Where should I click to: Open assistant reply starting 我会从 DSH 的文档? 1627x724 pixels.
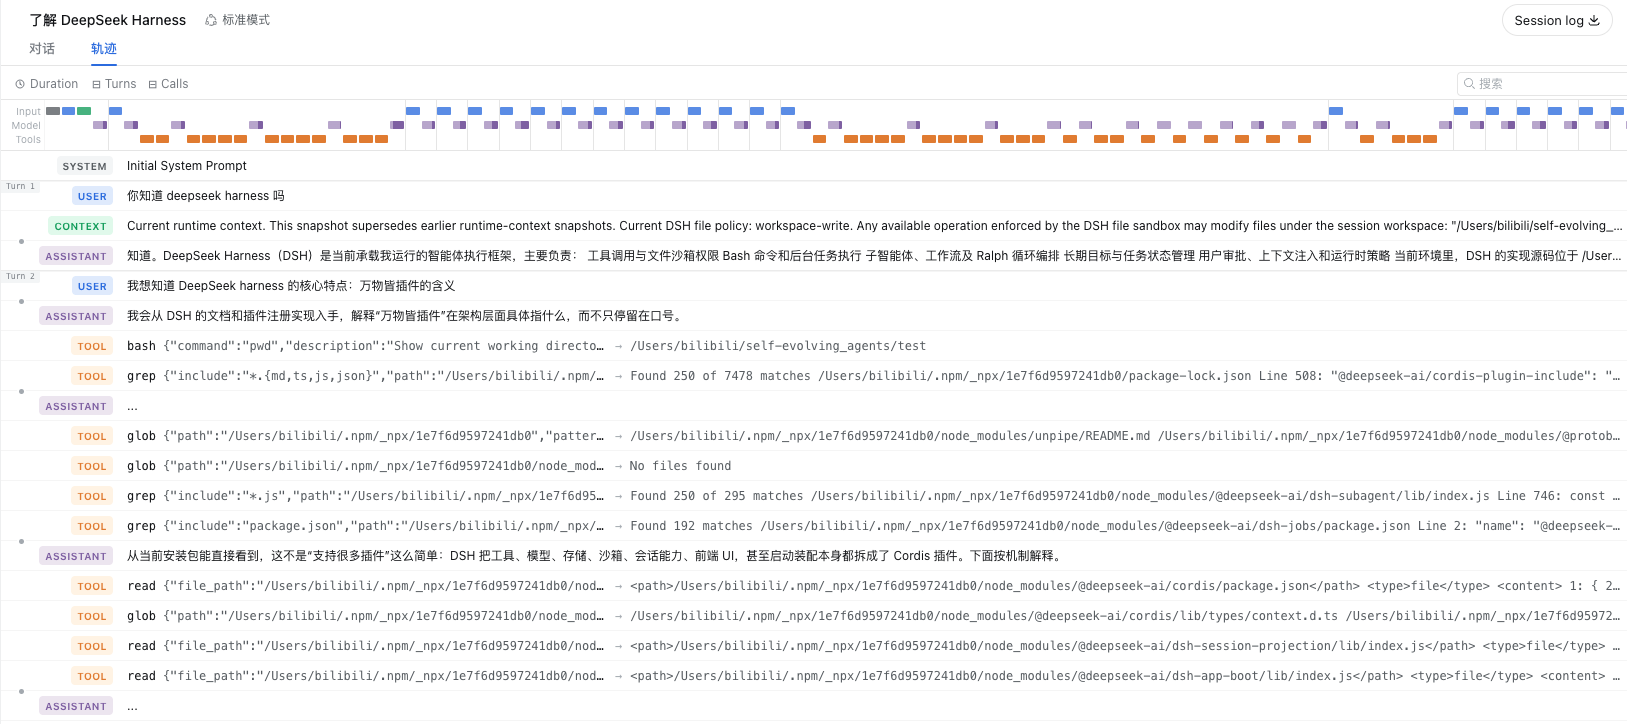[813, 316]
